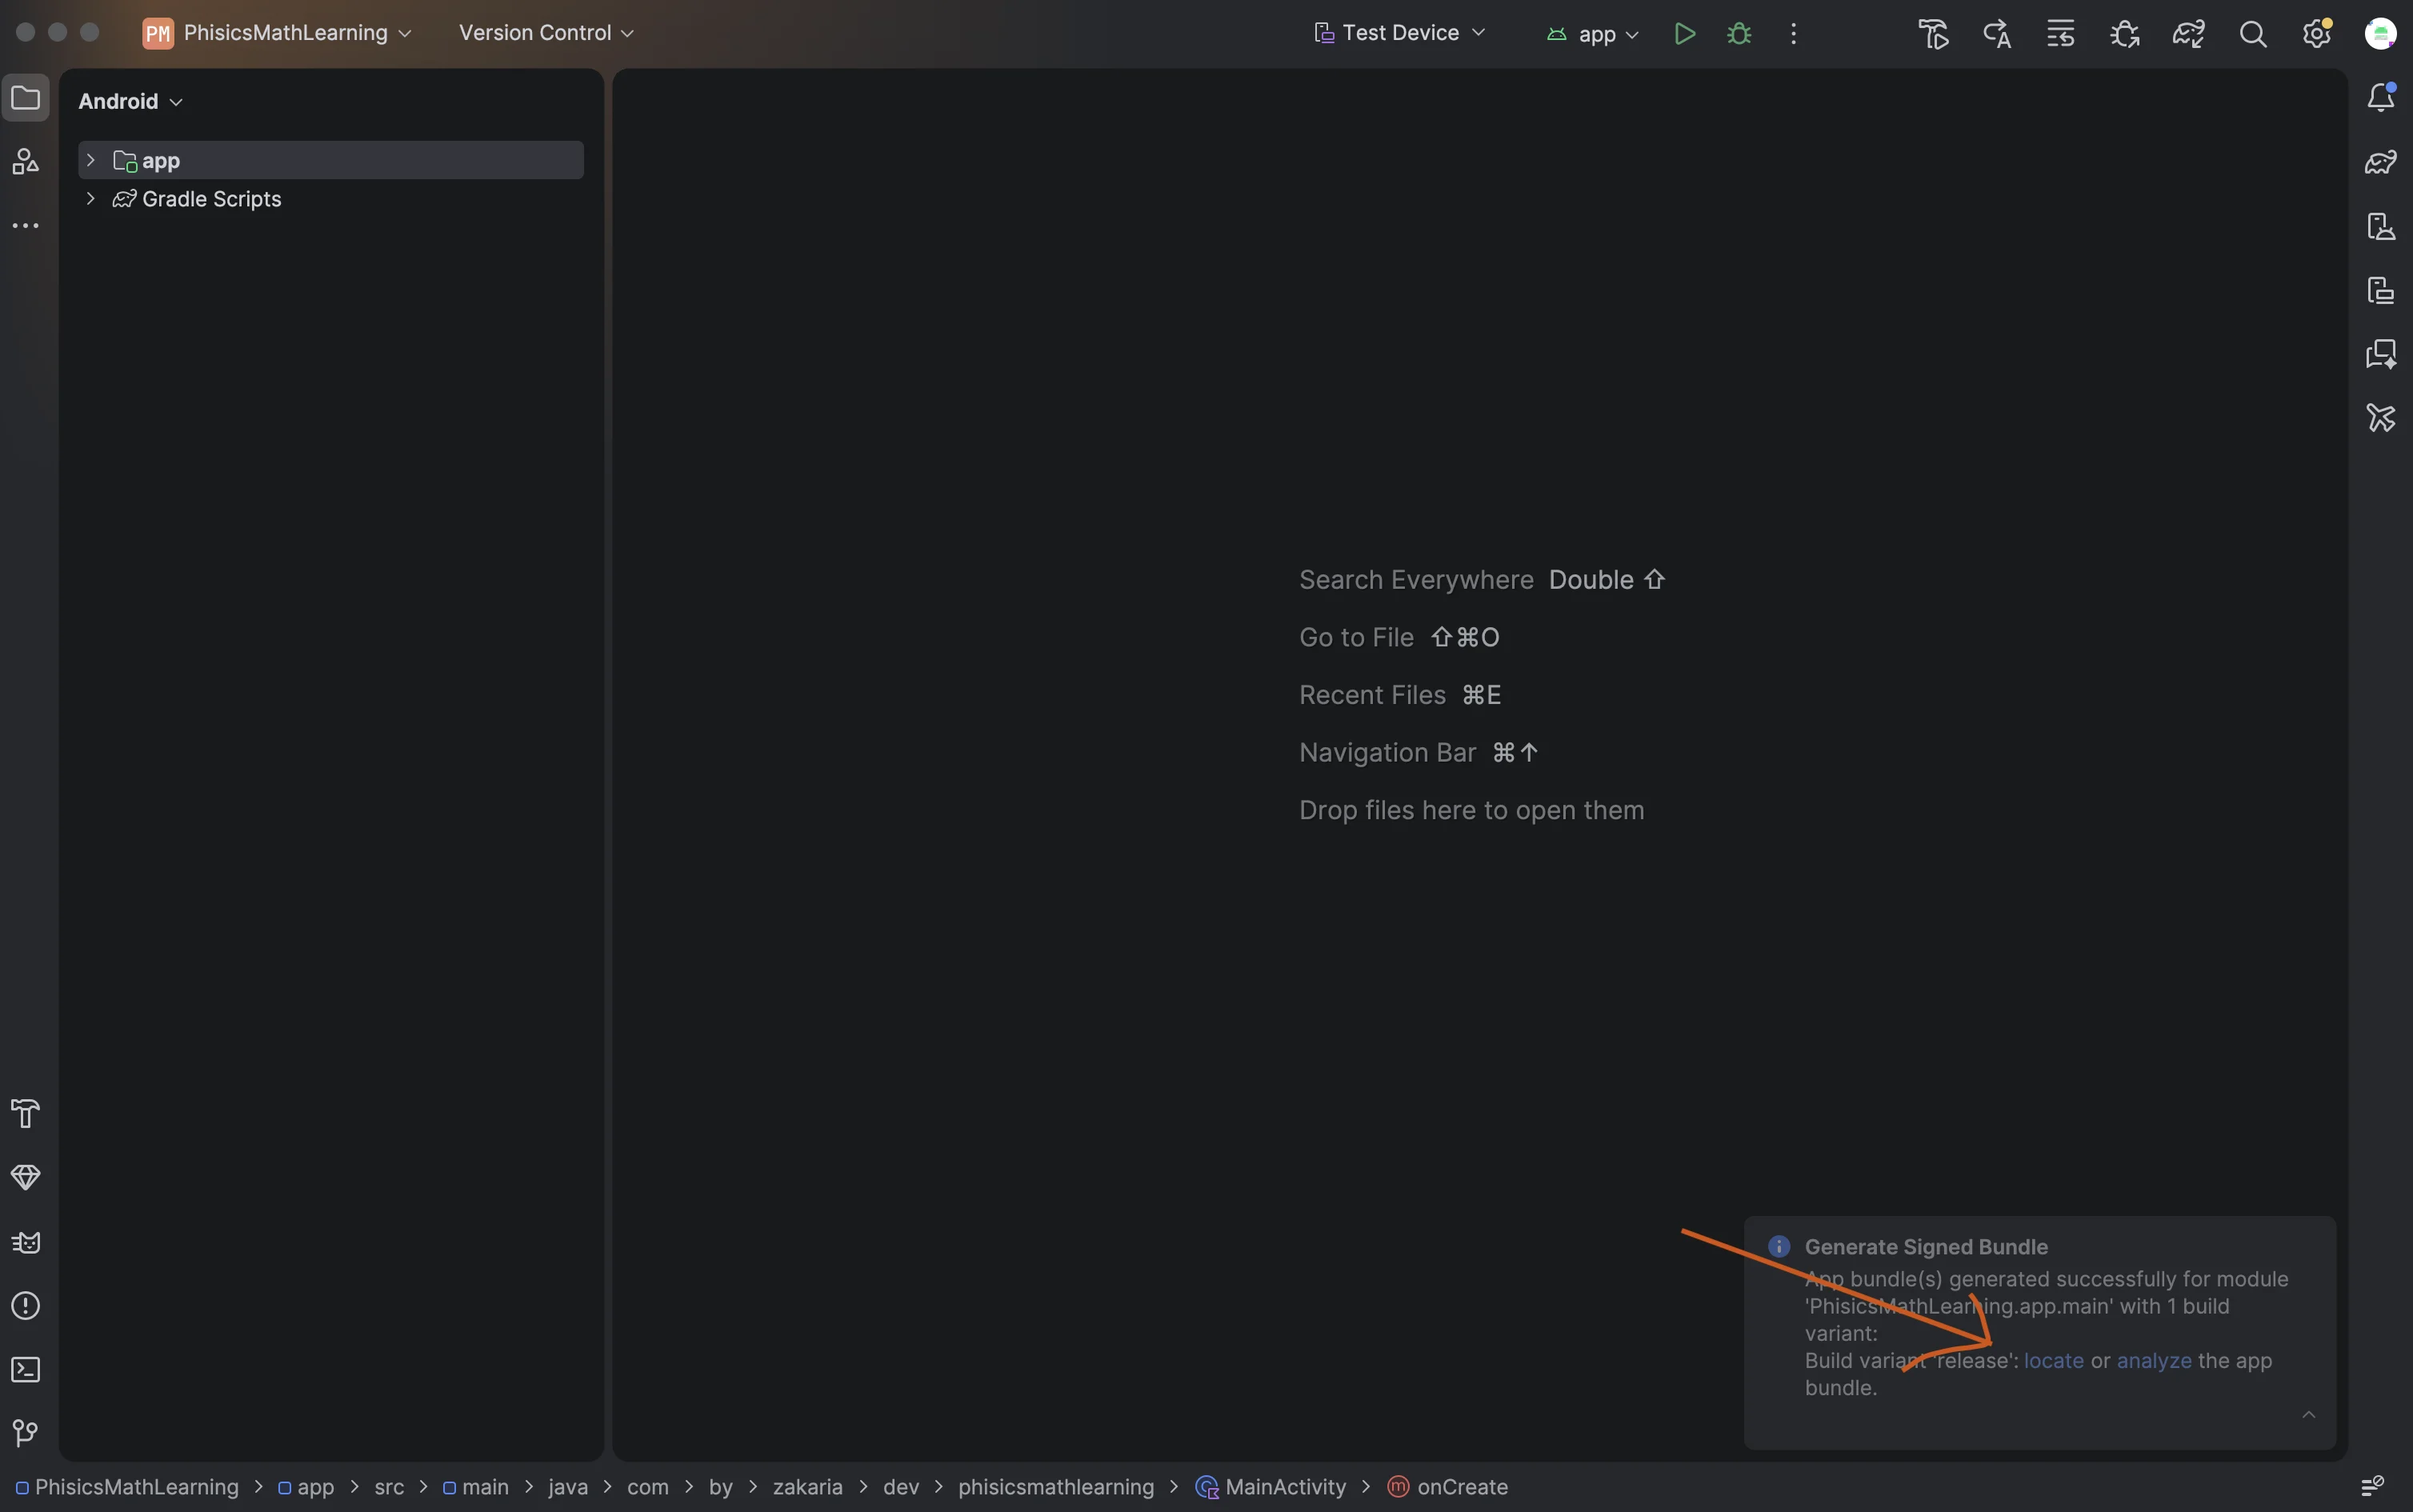This screenshot has height=1512, width=2413.
Task: Open Running Devices icon in right sidebar
Action: [x=2381, y=290]
